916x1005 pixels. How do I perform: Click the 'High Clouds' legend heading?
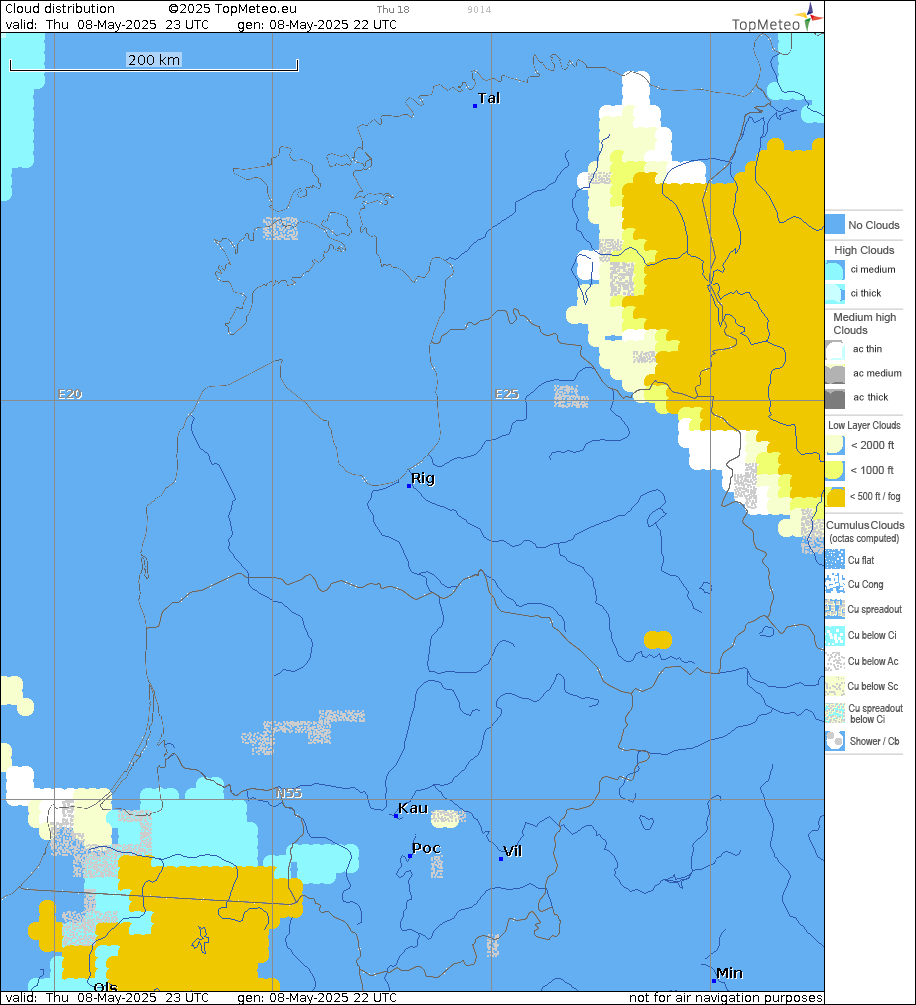[x=864, y=250]
